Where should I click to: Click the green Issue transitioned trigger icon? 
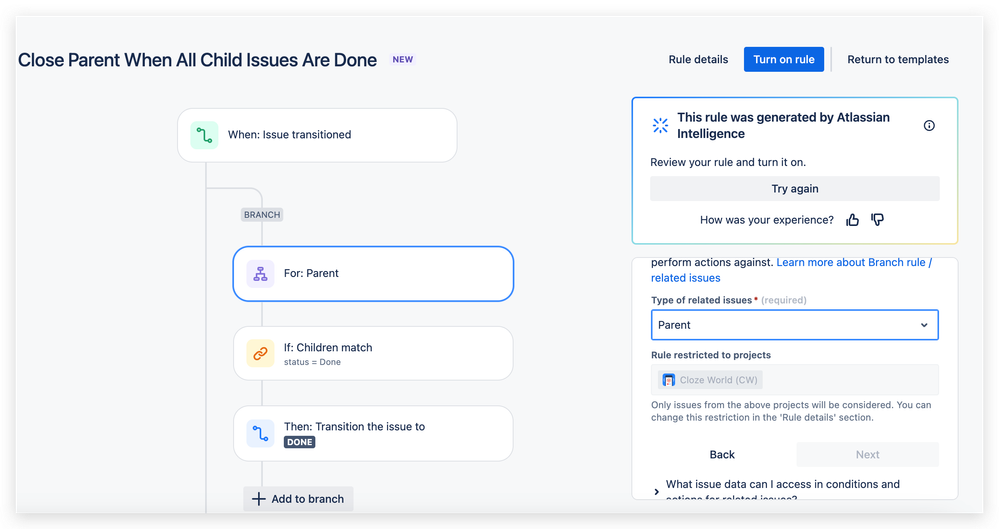tap(204, 135)
